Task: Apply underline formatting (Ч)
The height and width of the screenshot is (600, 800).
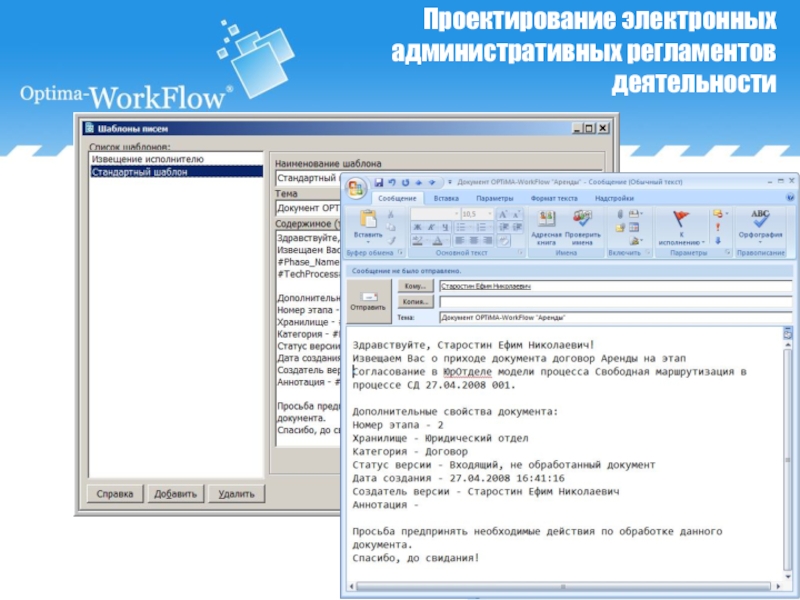Action: tap(445, 227)
